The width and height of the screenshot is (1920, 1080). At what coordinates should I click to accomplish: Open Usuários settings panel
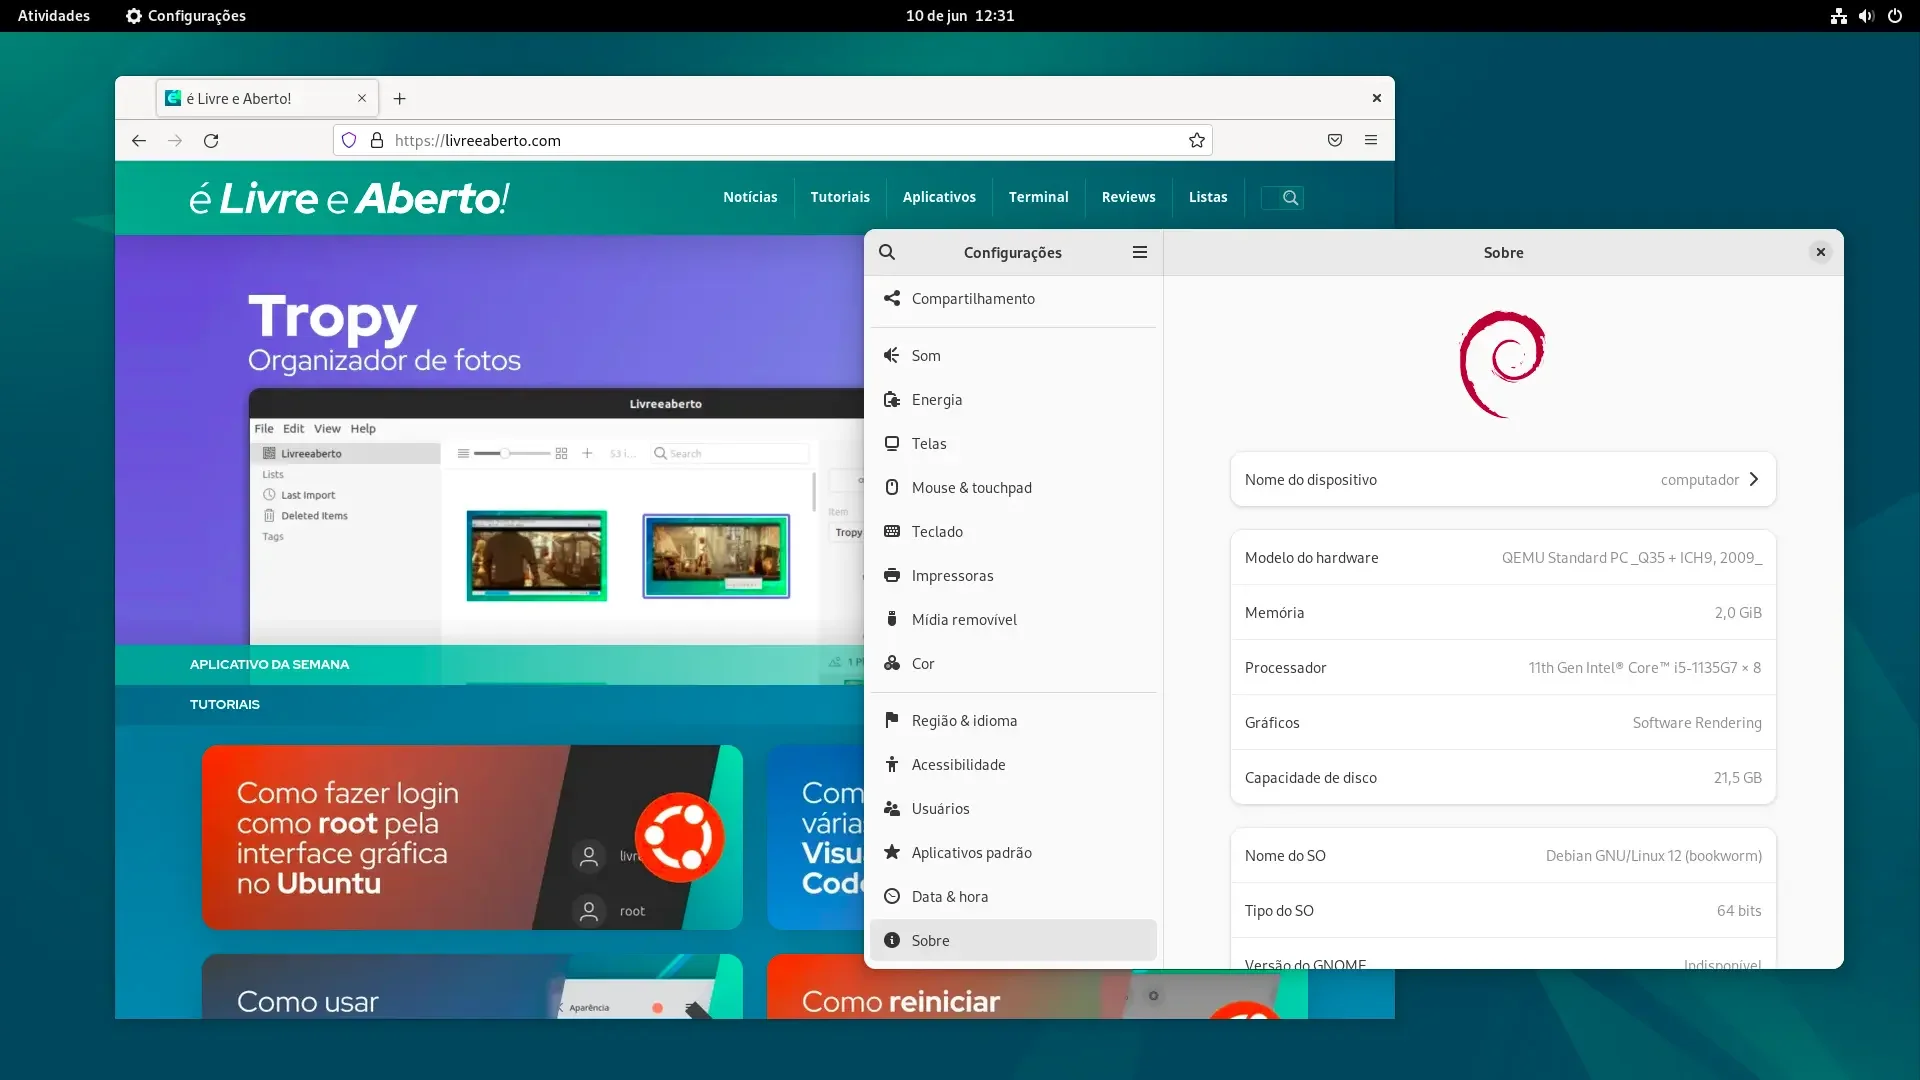click(1013, 809)
